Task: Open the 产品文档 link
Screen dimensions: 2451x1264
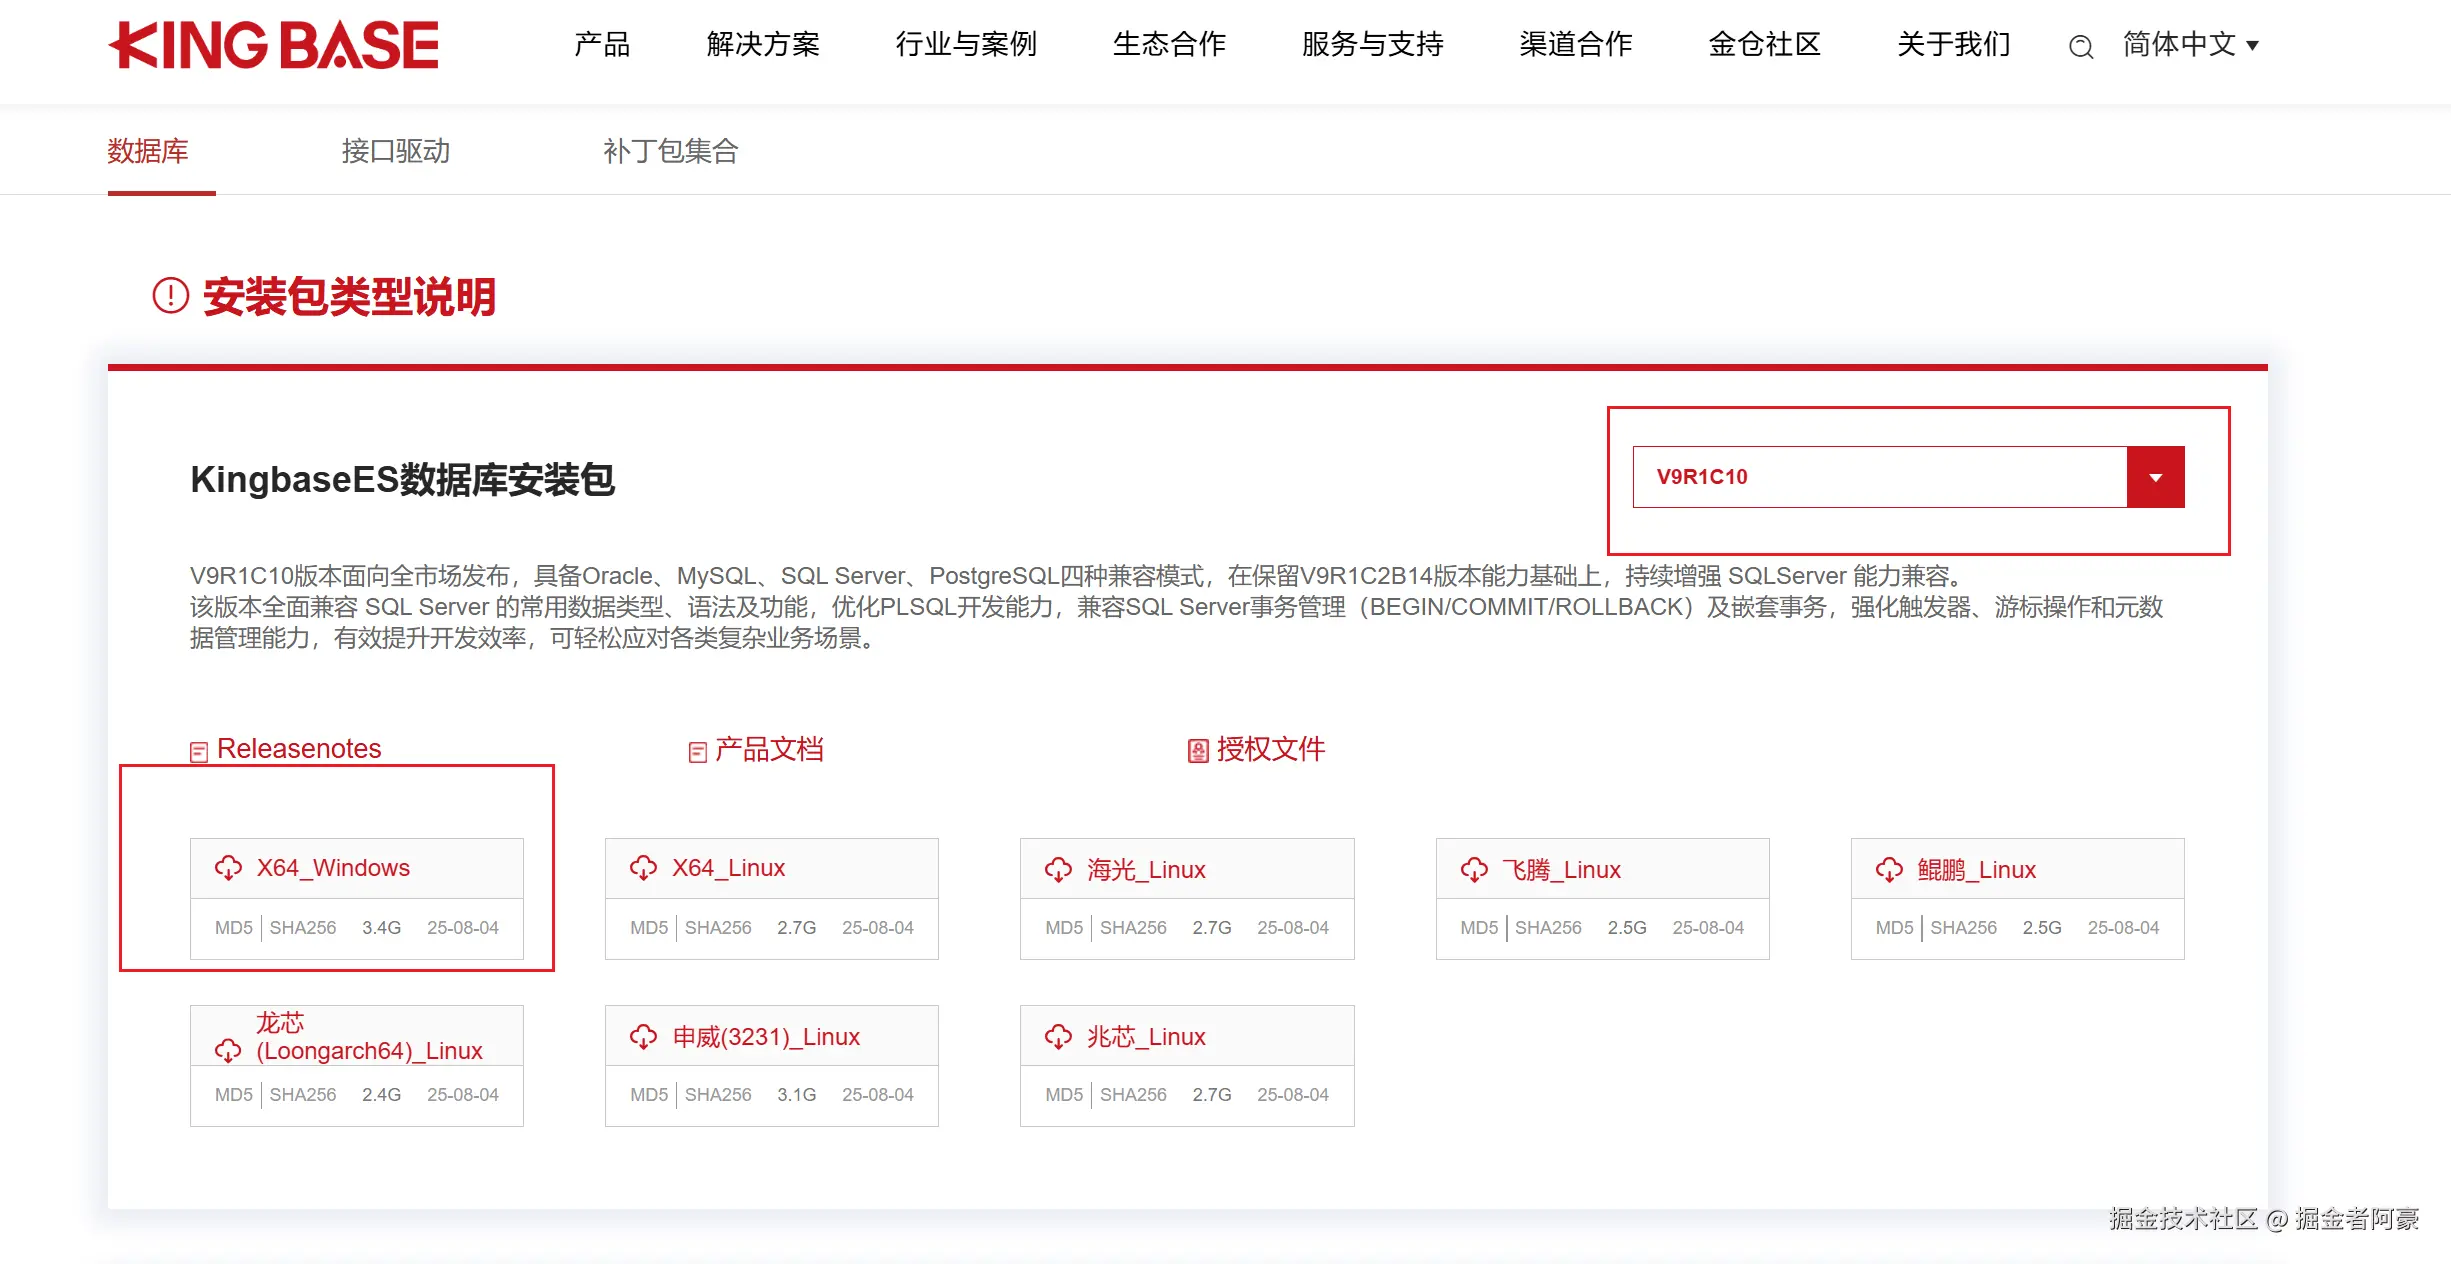Action: point(769,749)
